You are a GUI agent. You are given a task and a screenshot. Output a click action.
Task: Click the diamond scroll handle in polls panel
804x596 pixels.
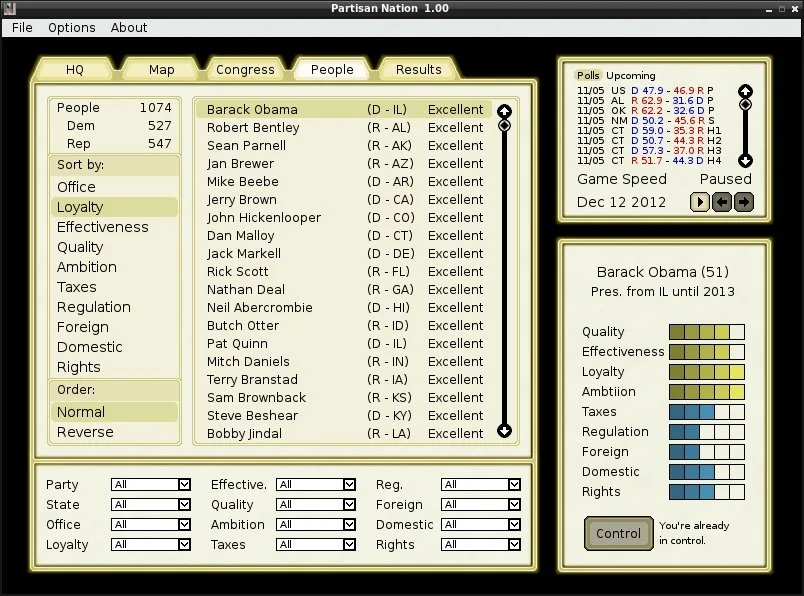(744, 104)
